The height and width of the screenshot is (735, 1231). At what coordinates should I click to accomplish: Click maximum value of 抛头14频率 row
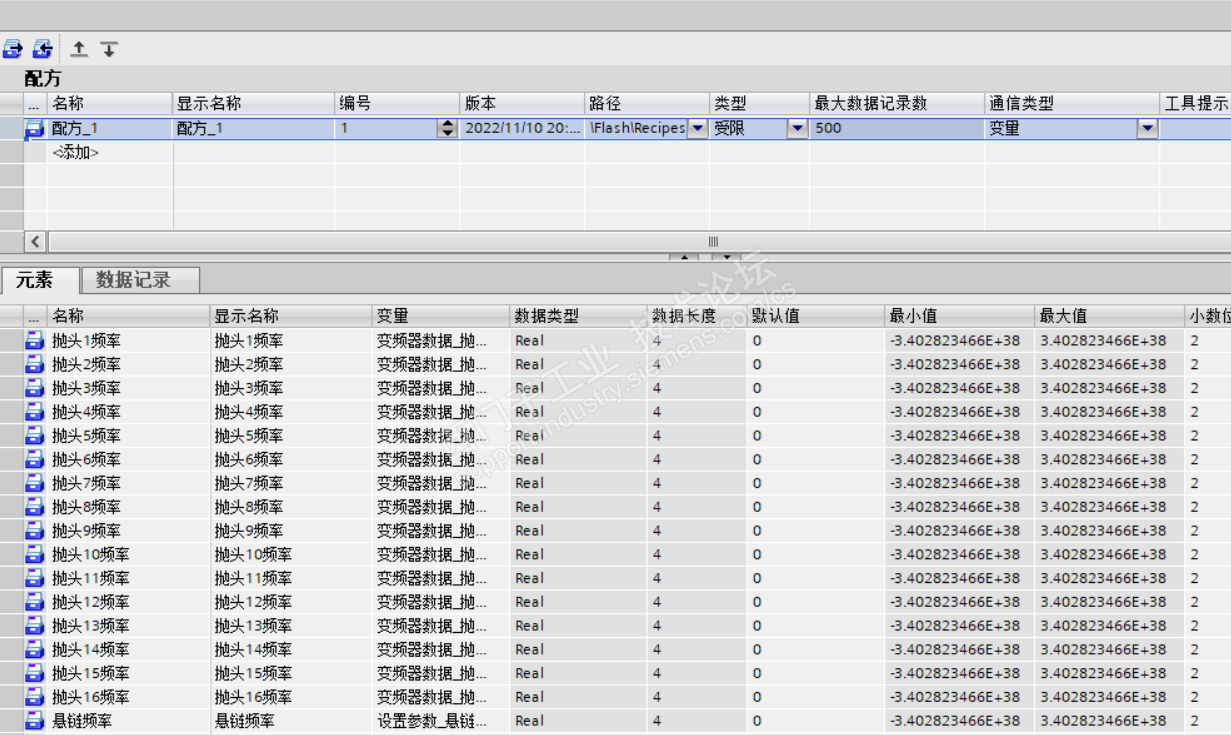pyautogui.click(x=1109, y=649)
